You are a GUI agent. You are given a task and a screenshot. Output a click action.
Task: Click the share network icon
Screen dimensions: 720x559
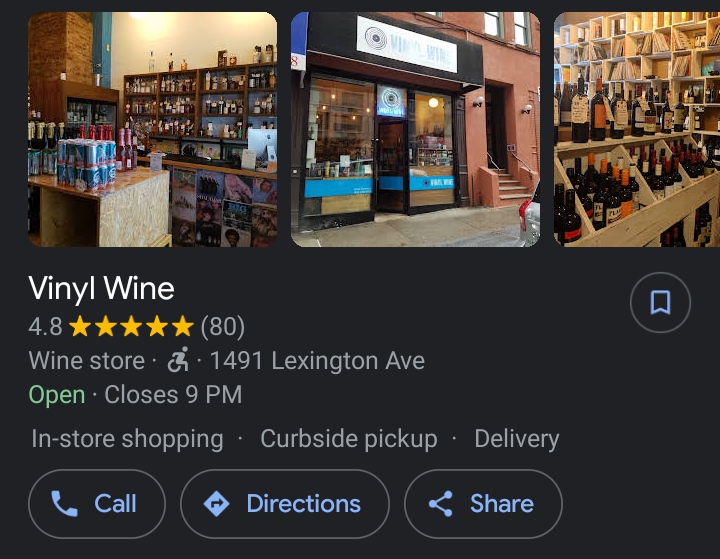(441, 503)
